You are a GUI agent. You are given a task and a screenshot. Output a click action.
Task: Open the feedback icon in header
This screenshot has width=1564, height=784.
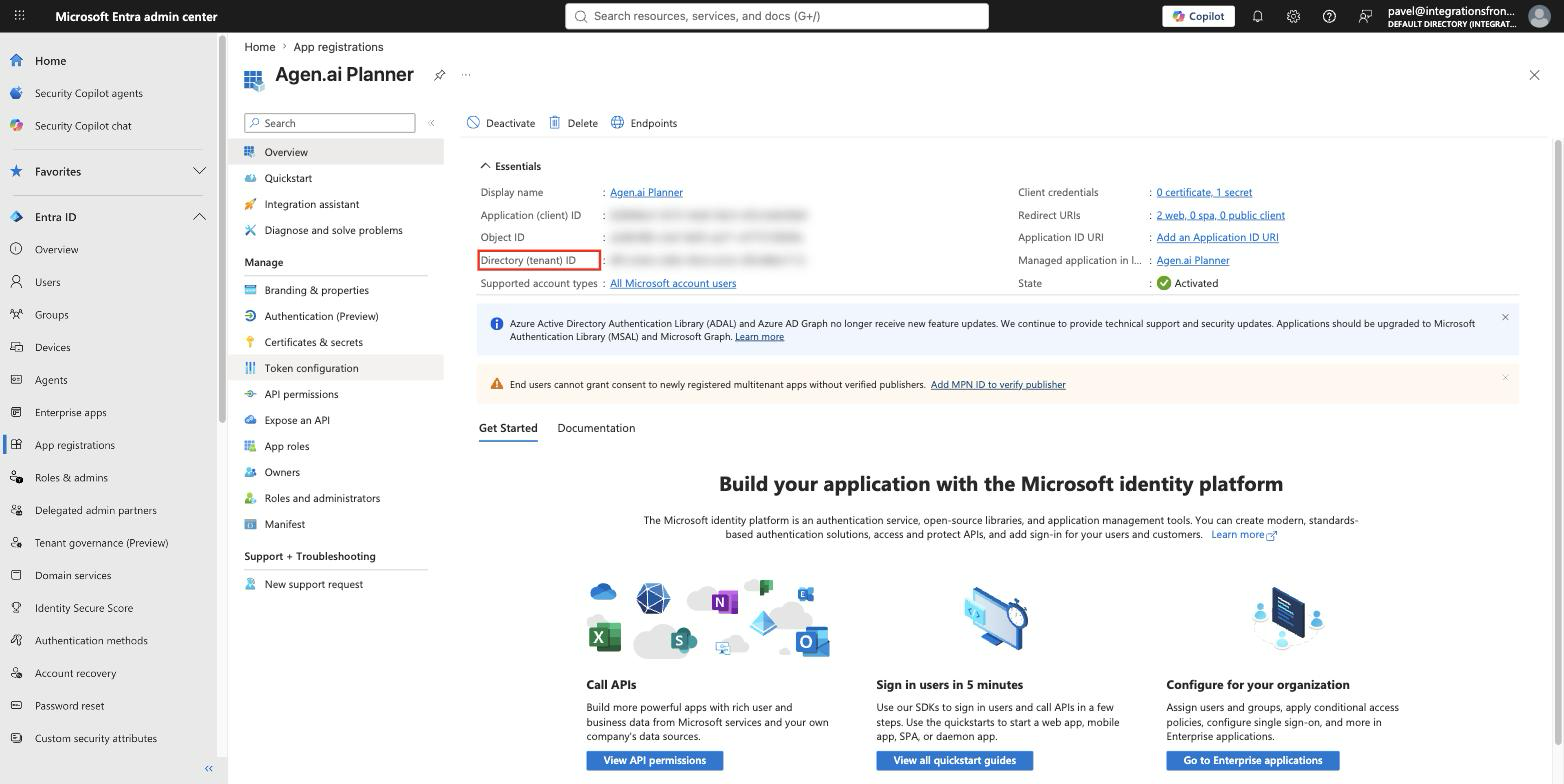coord(1365,16)
